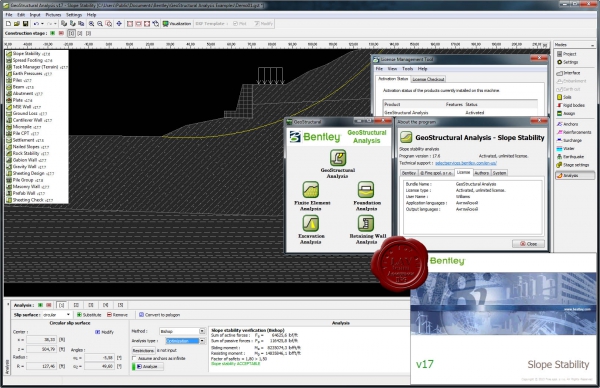Open the Input menu

[35, 15]
